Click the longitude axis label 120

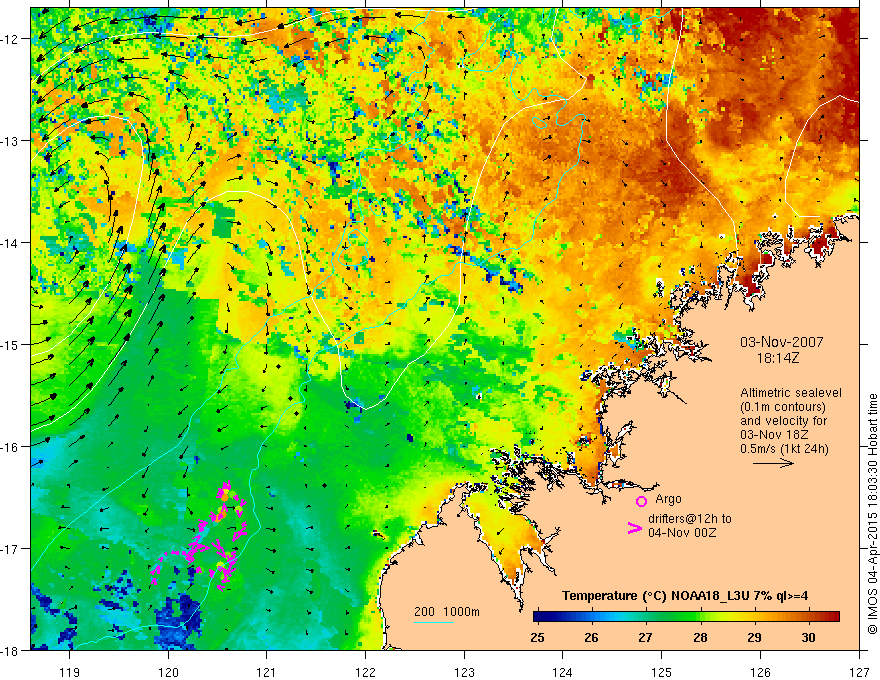pos(168,672)
